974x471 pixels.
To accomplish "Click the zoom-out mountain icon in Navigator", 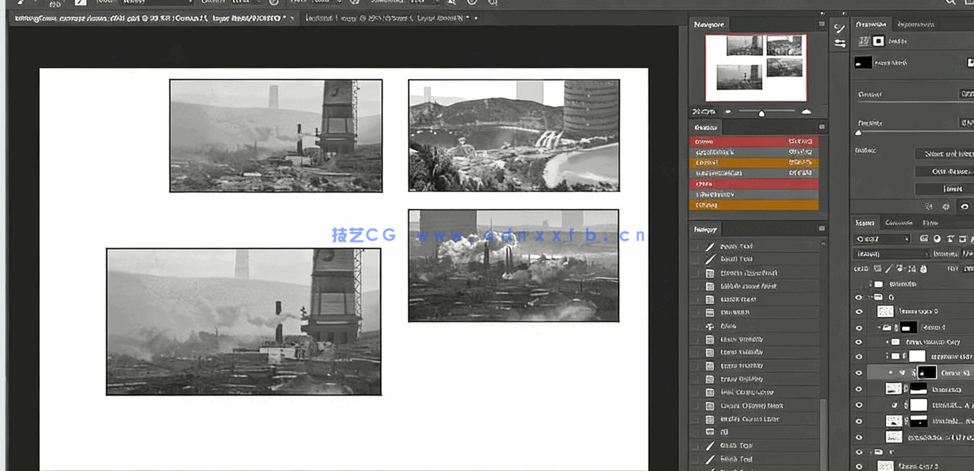I will 727,112.
